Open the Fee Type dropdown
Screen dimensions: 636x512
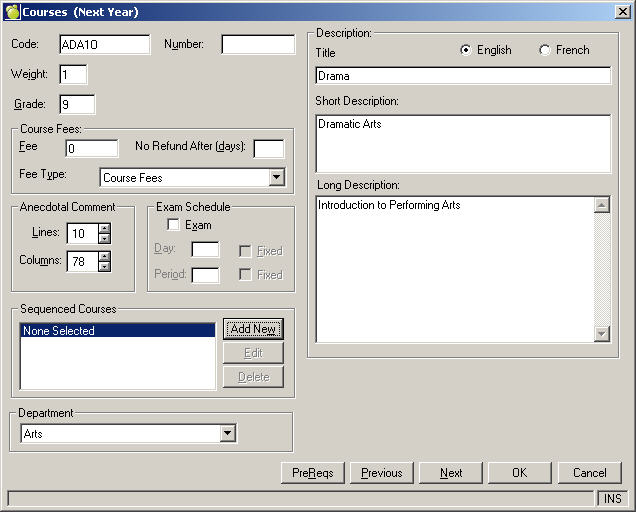tap(276, 178)
